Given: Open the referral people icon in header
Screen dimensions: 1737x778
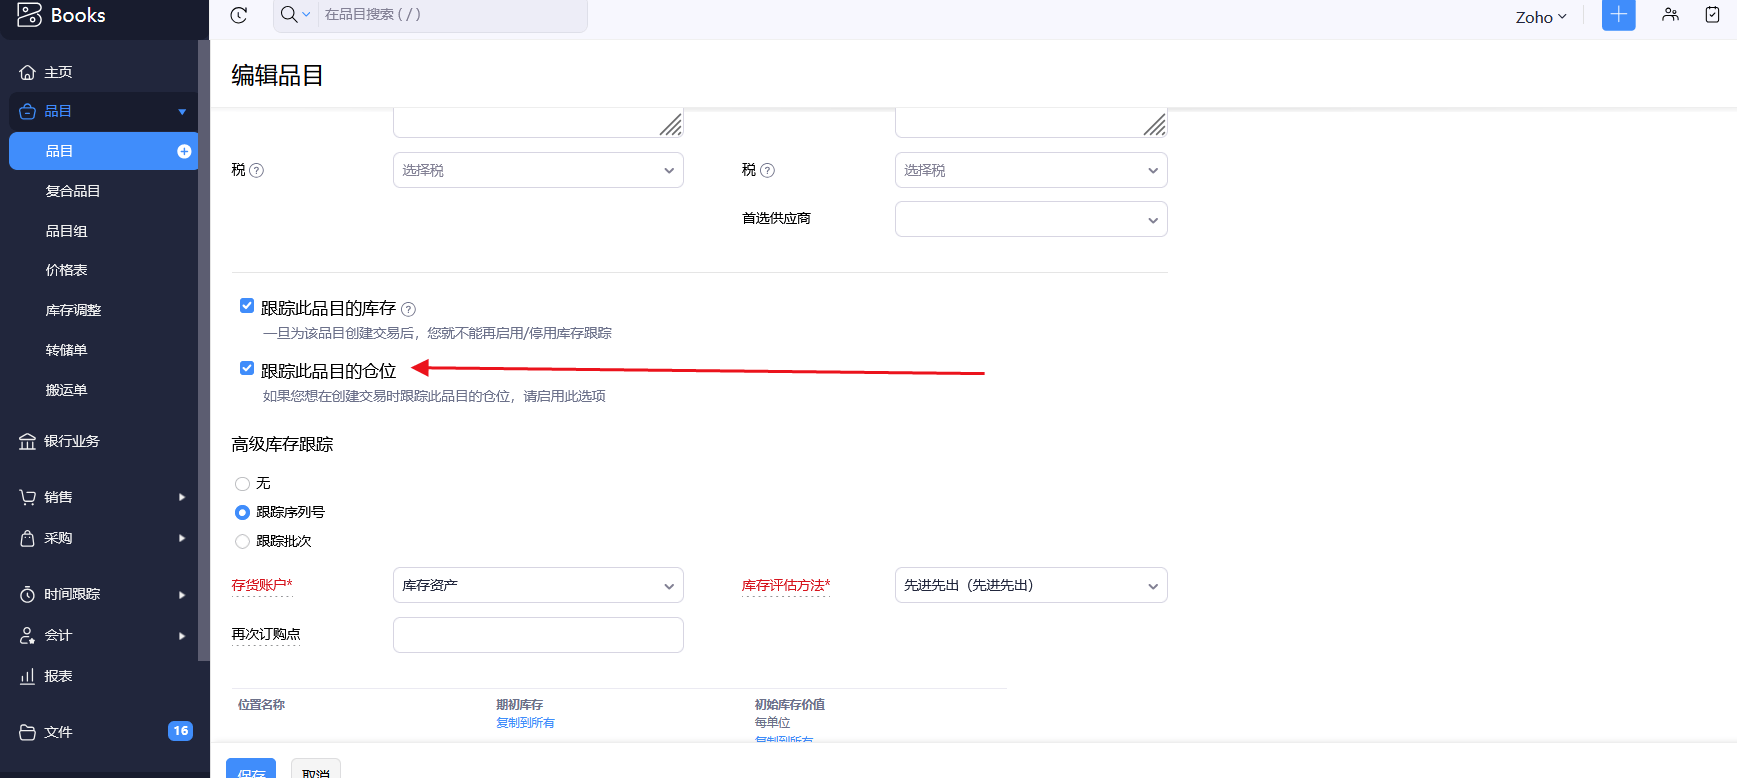Looking at the screenshot, I should tap(1670, 15).
